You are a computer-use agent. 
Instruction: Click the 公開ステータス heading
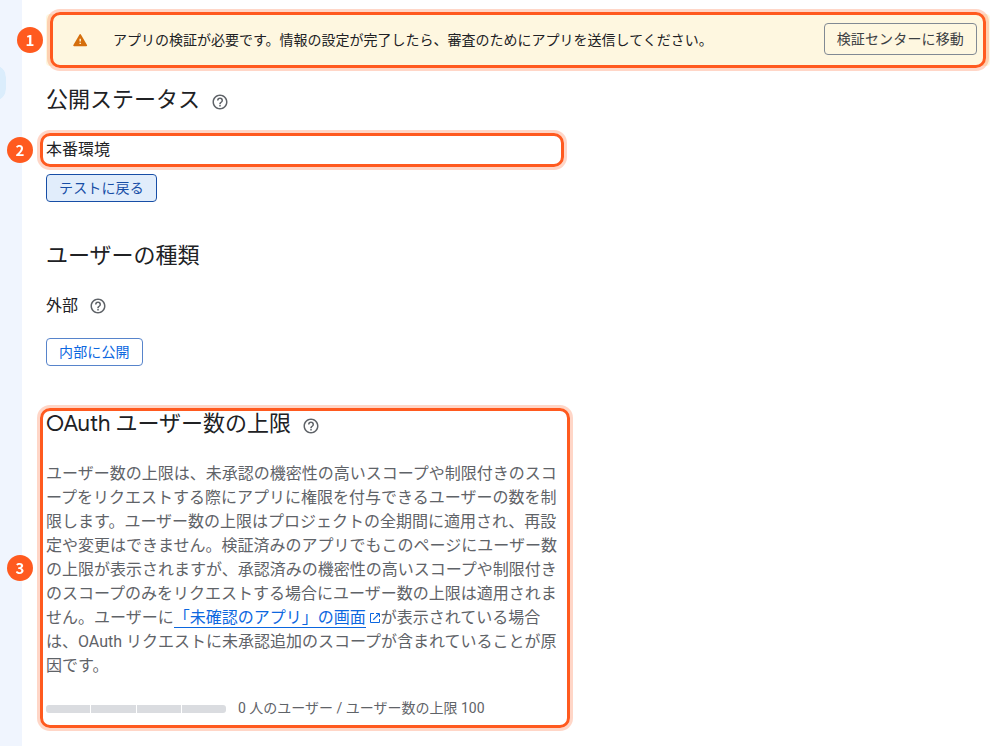122,99
